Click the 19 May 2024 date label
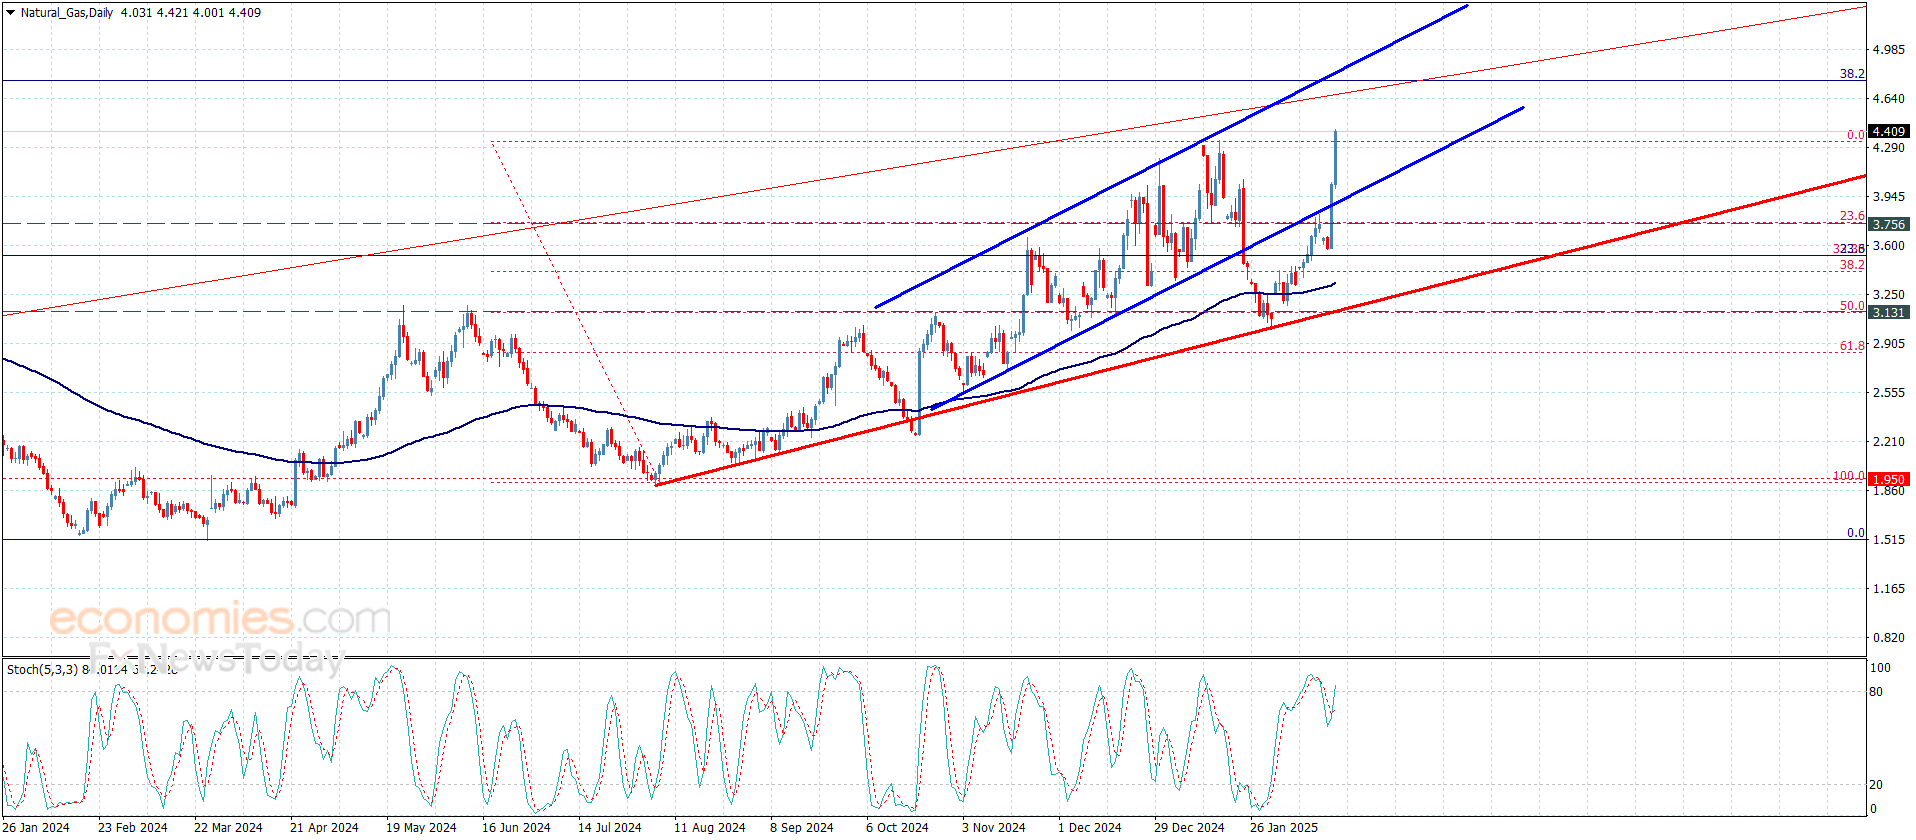1916x840 pixels. point(421,827)
